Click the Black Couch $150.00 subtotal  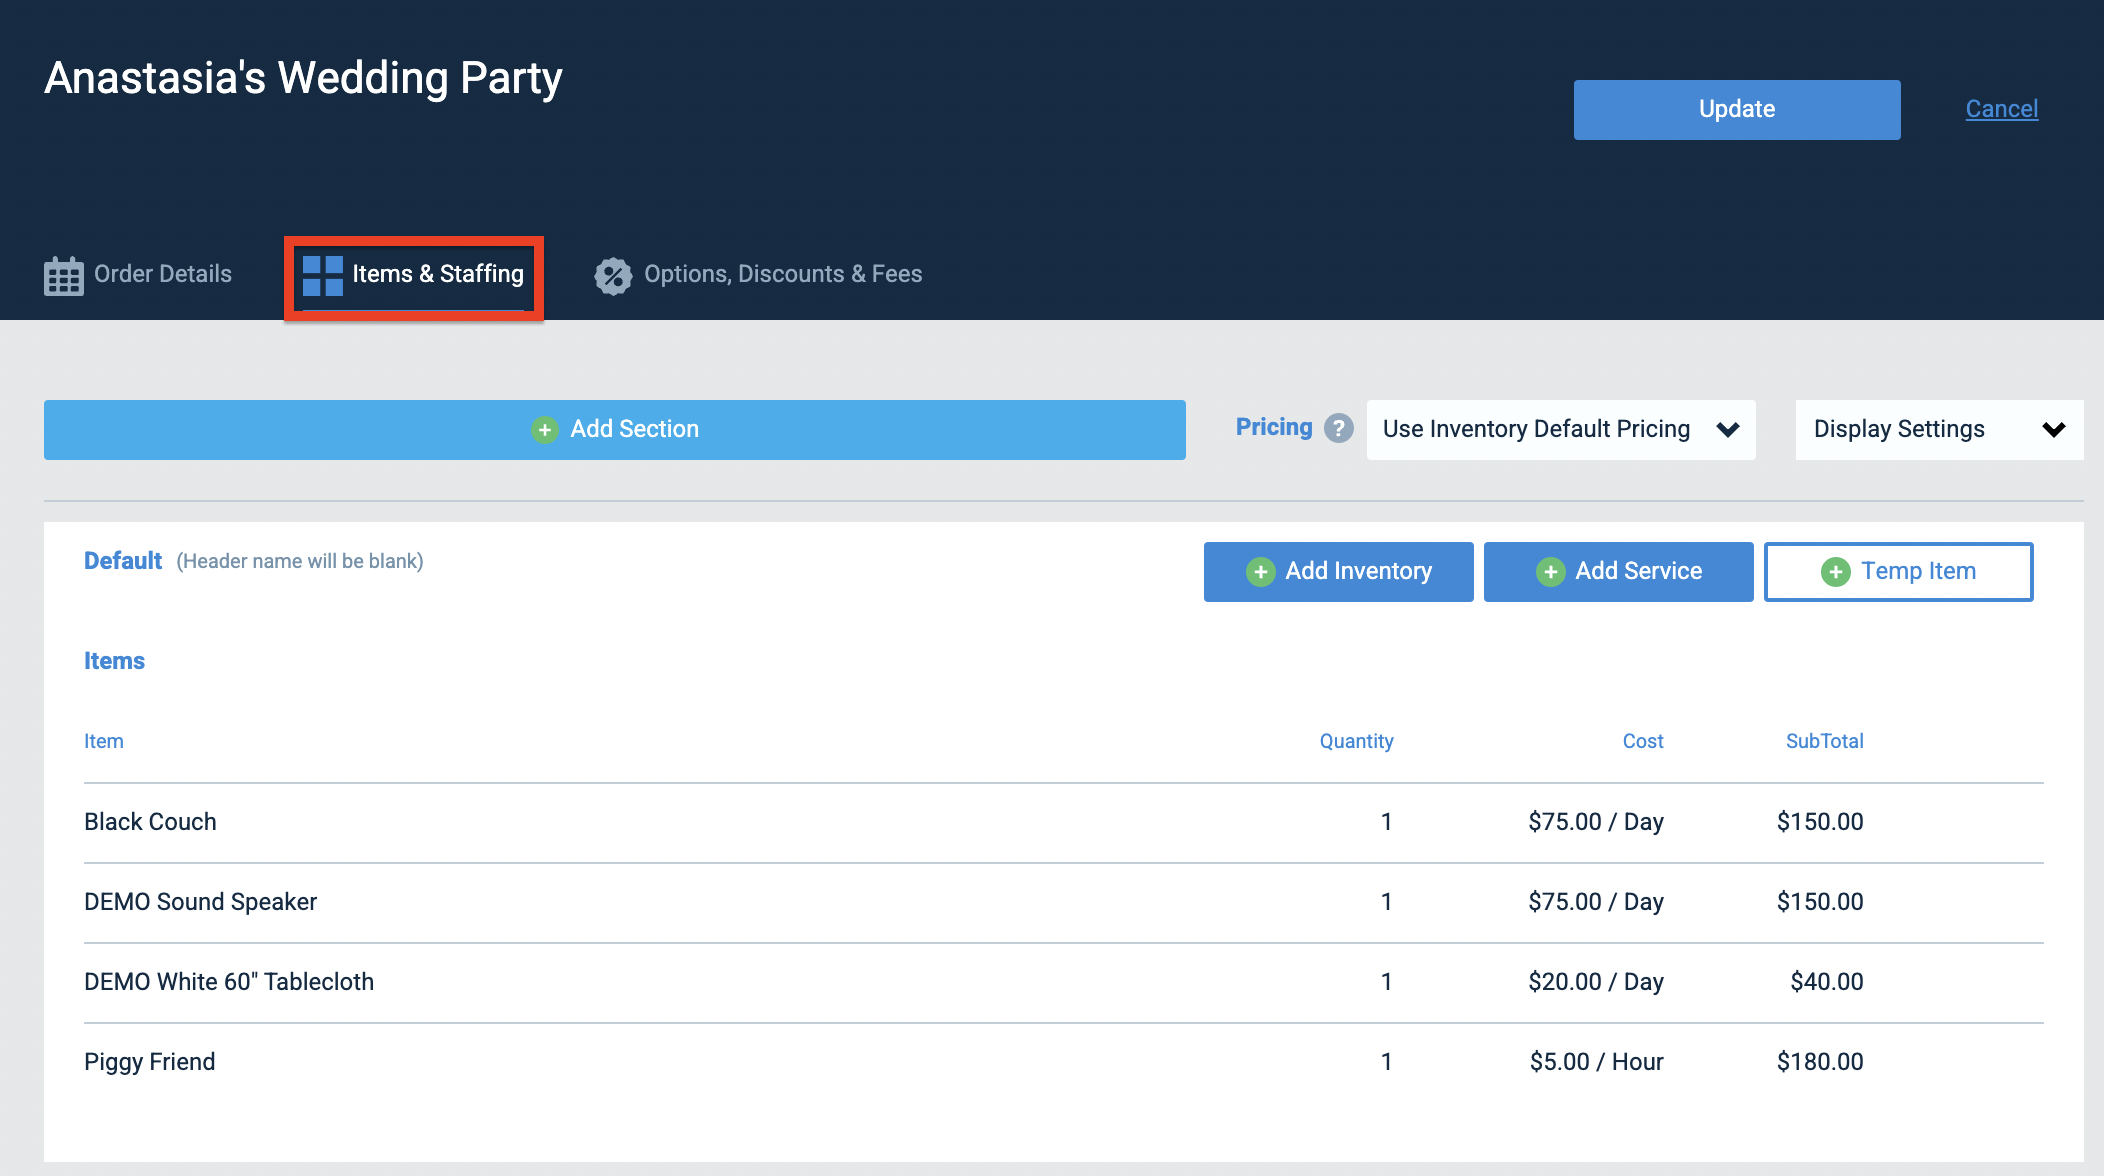click(x=1820, y=822)
